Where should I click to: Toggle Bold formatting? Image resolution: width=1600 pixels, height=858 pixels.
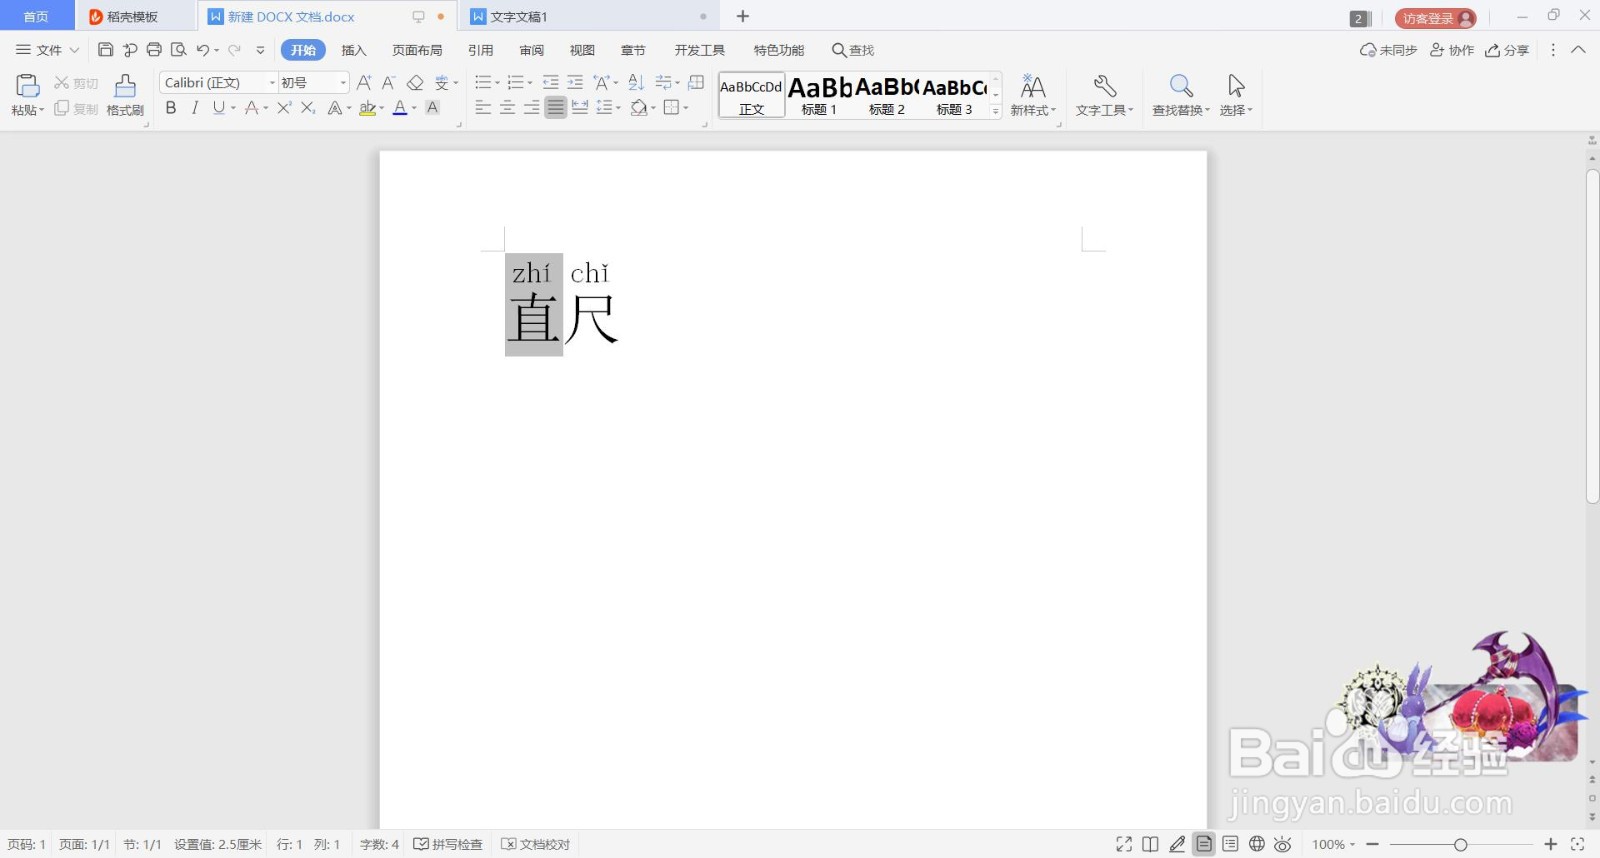171,108
